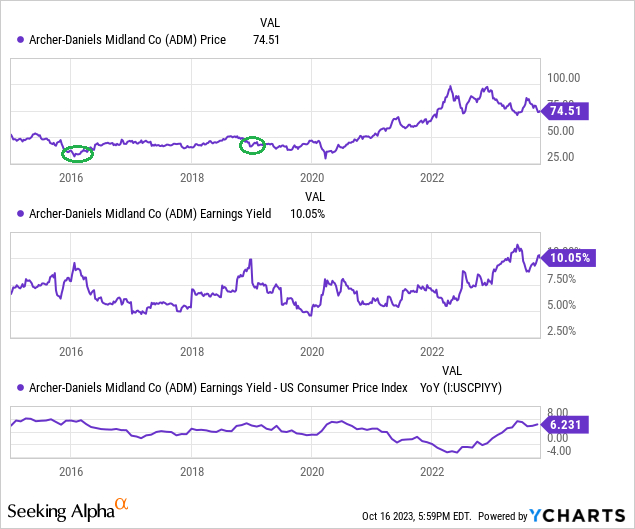Viewport: 635px width, 529px height.
Task: Click the Archer-Daniels Midland Co (ADM) Price label
Action: click(128, 40)
